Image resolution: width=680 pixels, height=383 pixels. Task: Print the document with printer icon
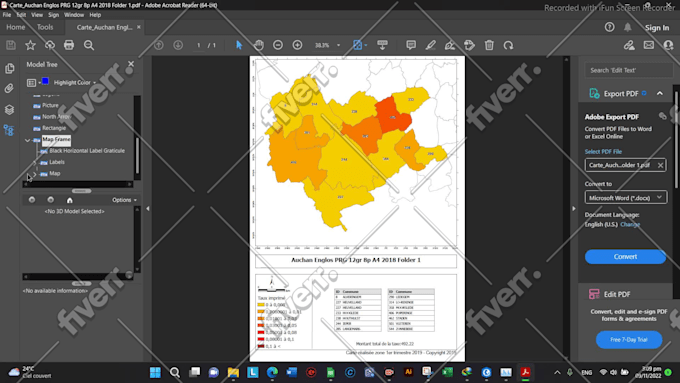click(69, 45)
